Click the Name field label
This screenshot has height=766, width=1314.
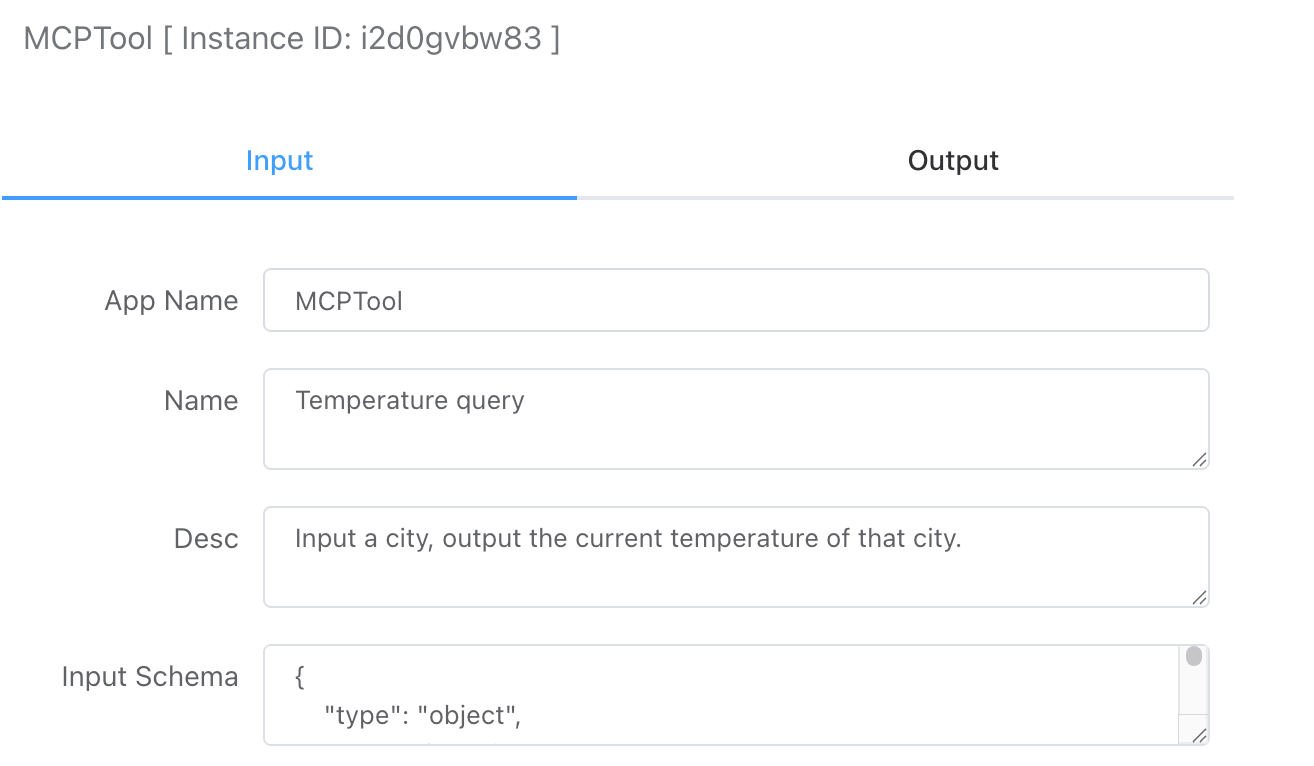(201, 401)
